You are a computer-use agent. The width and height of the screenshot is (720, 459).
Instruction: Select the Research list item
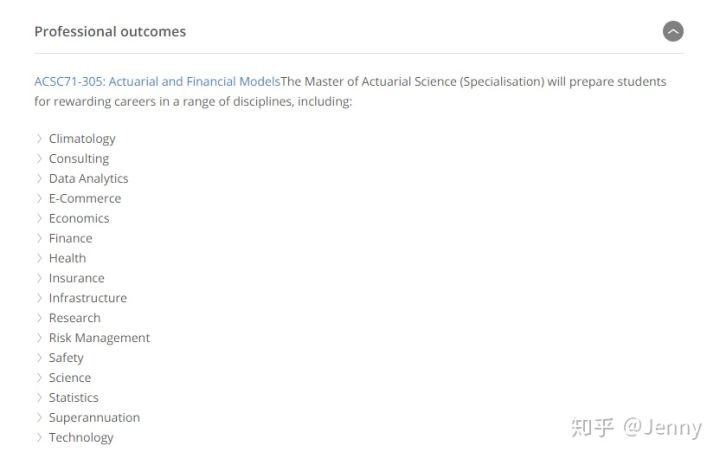coord(74,318)
